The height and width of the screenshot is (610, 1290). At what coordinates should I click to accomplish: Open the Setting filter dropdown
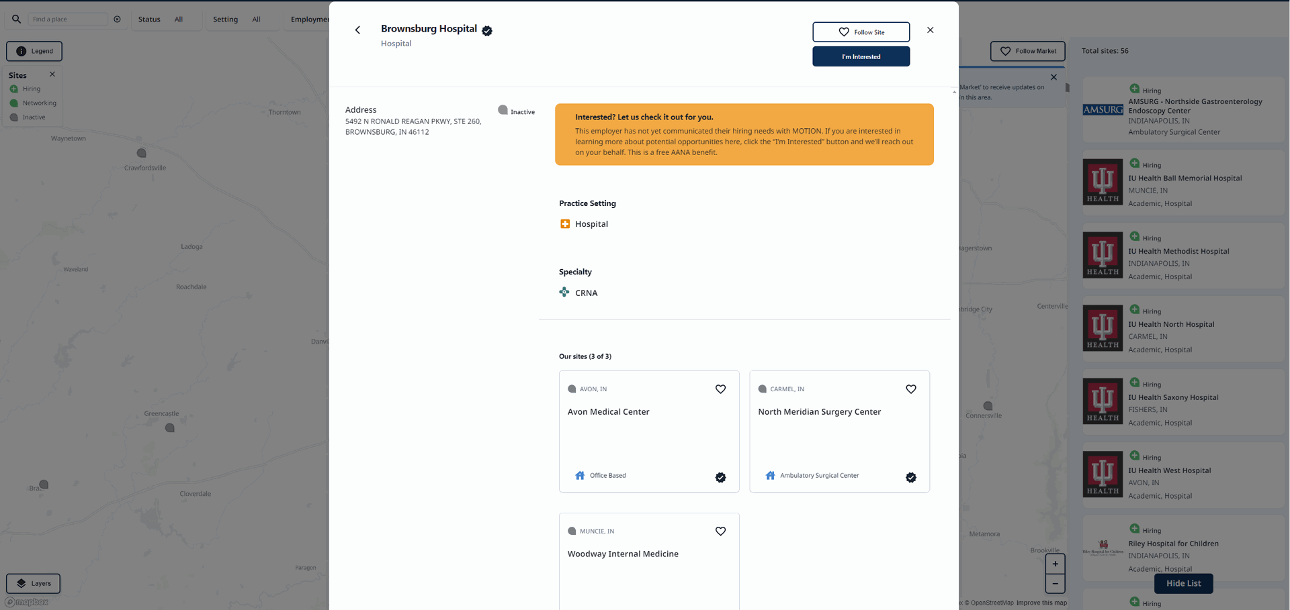237,19
